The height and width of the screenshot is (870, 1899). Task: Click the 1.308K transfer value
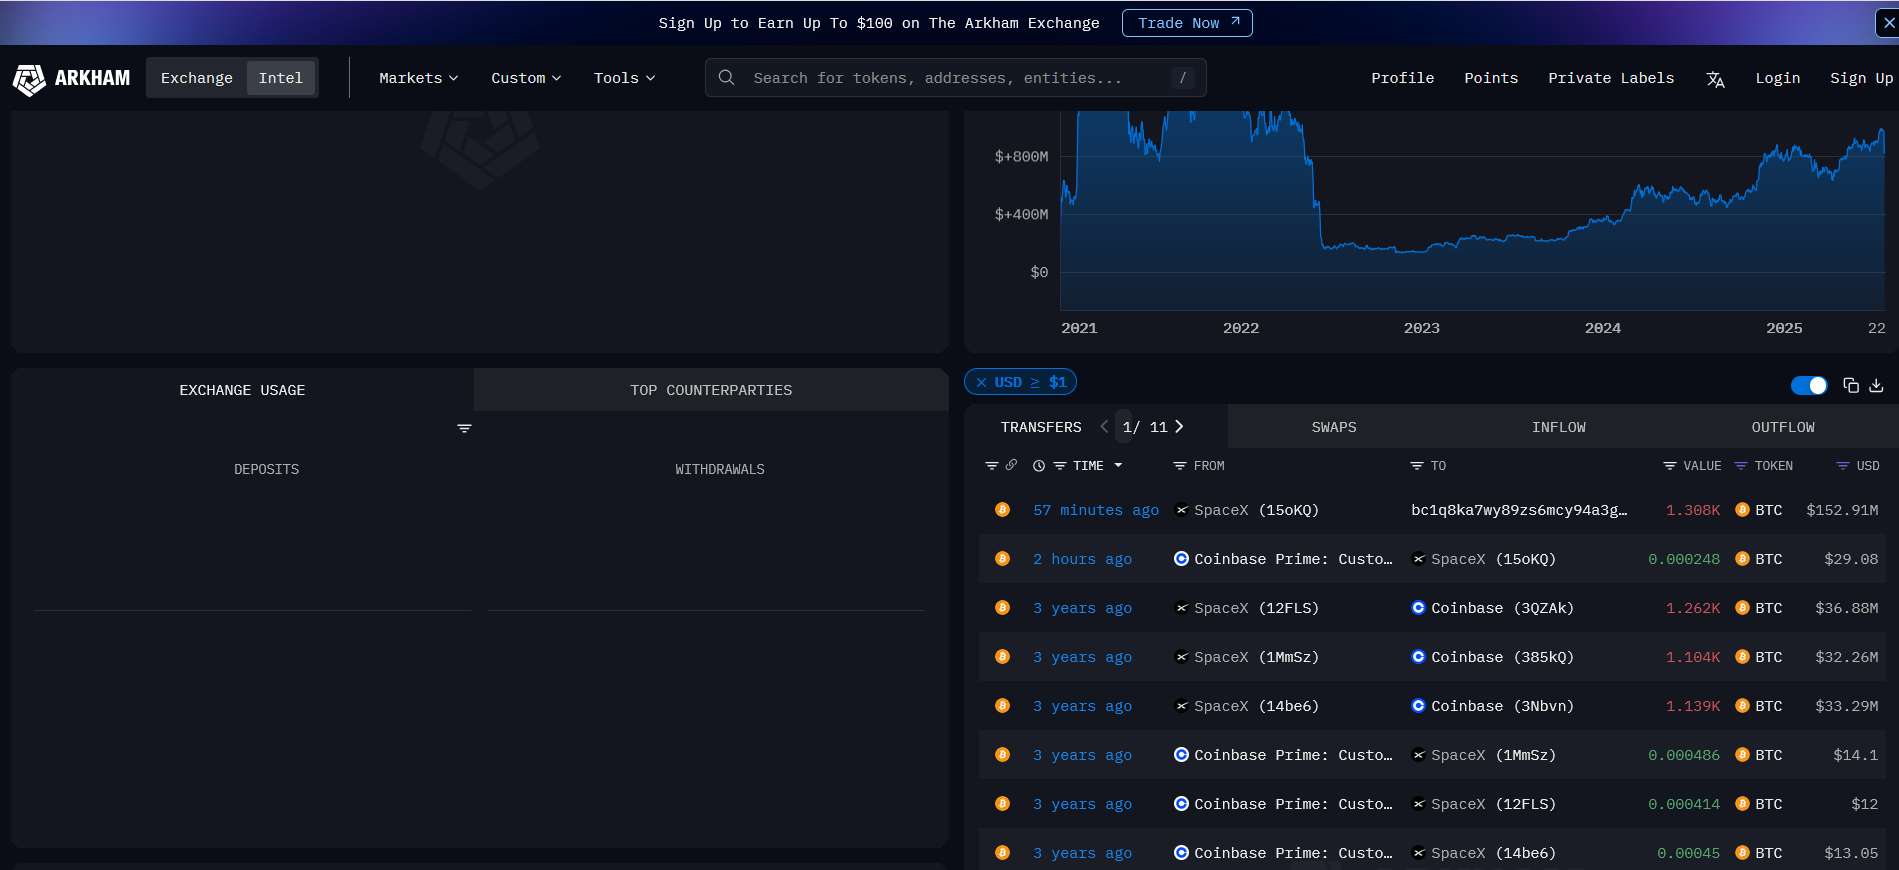click(x=1693, y=510)
